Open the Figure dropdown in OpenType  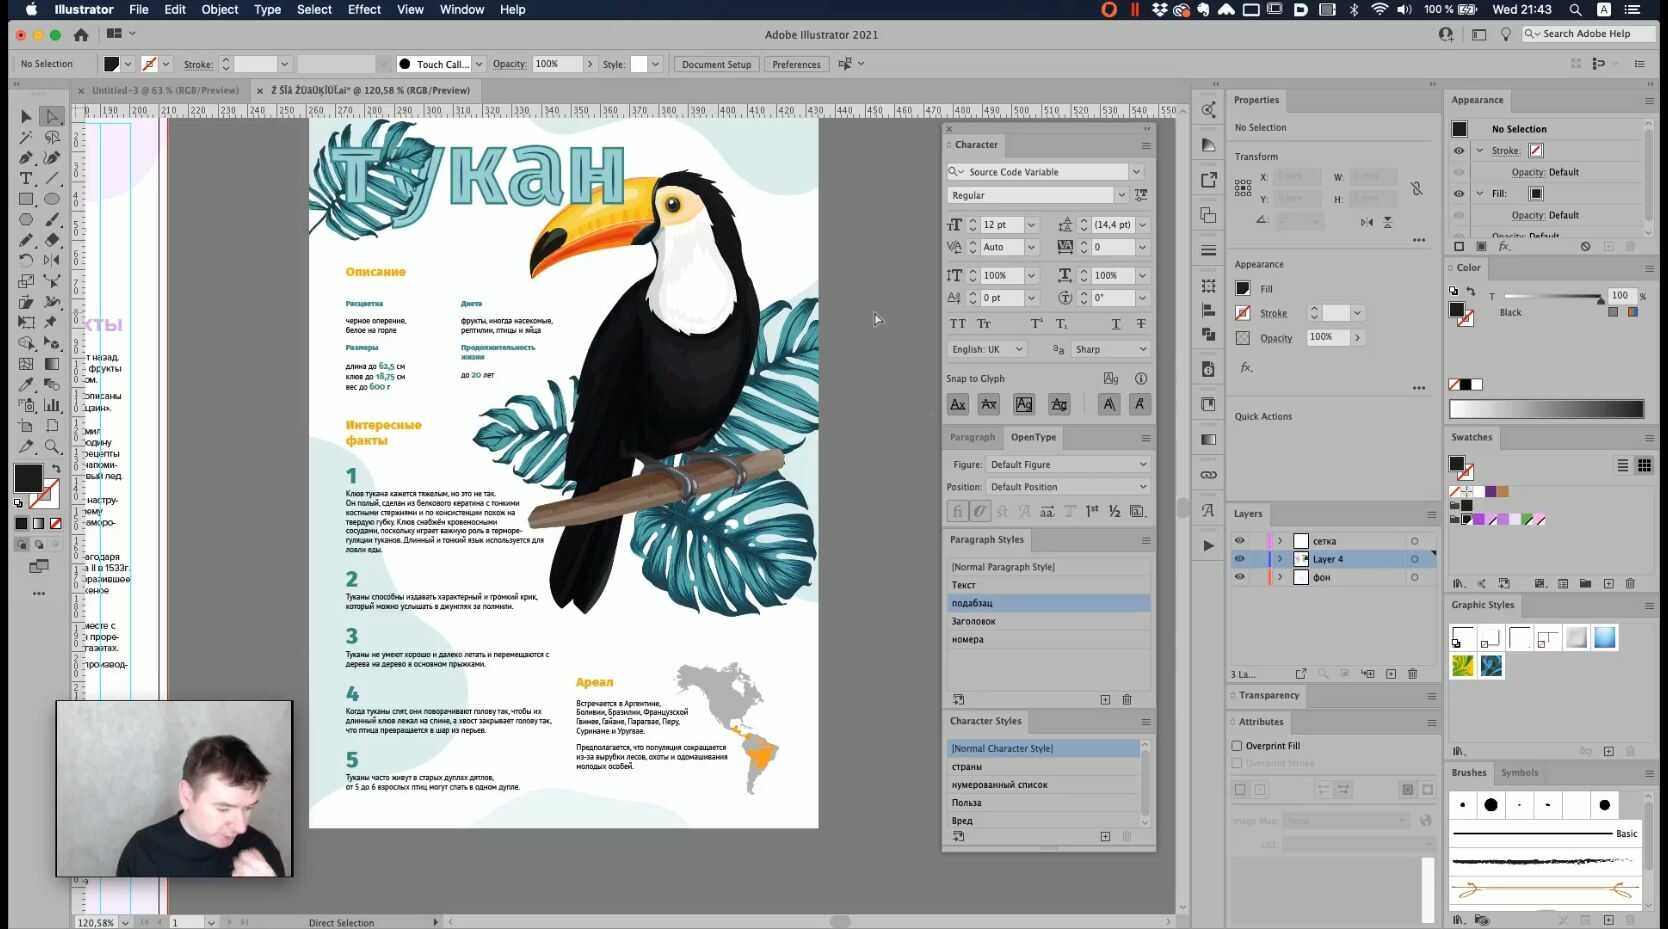click(1068, 465)
